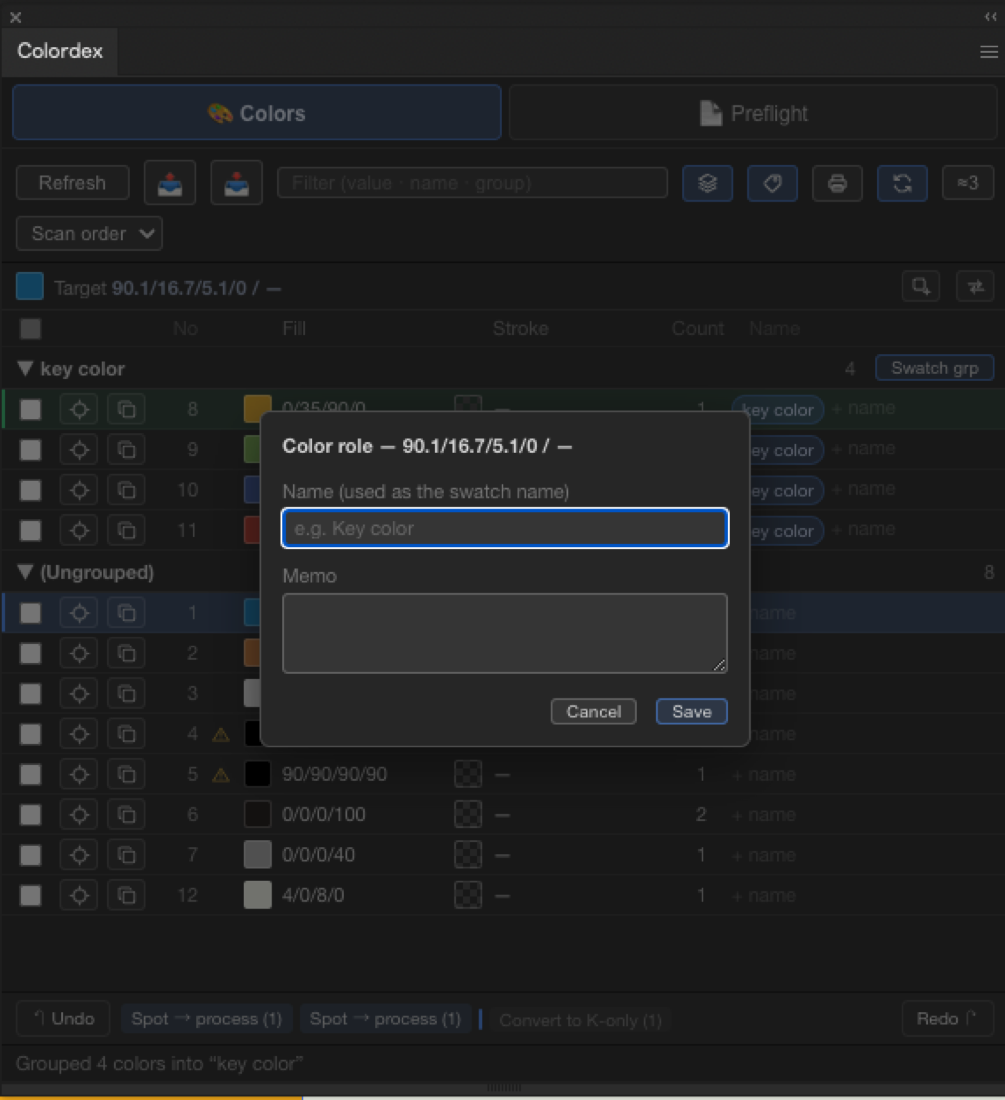
Task: Click the gray fill swatch for 0/0/0/40
Action: [x=257, y=854]
